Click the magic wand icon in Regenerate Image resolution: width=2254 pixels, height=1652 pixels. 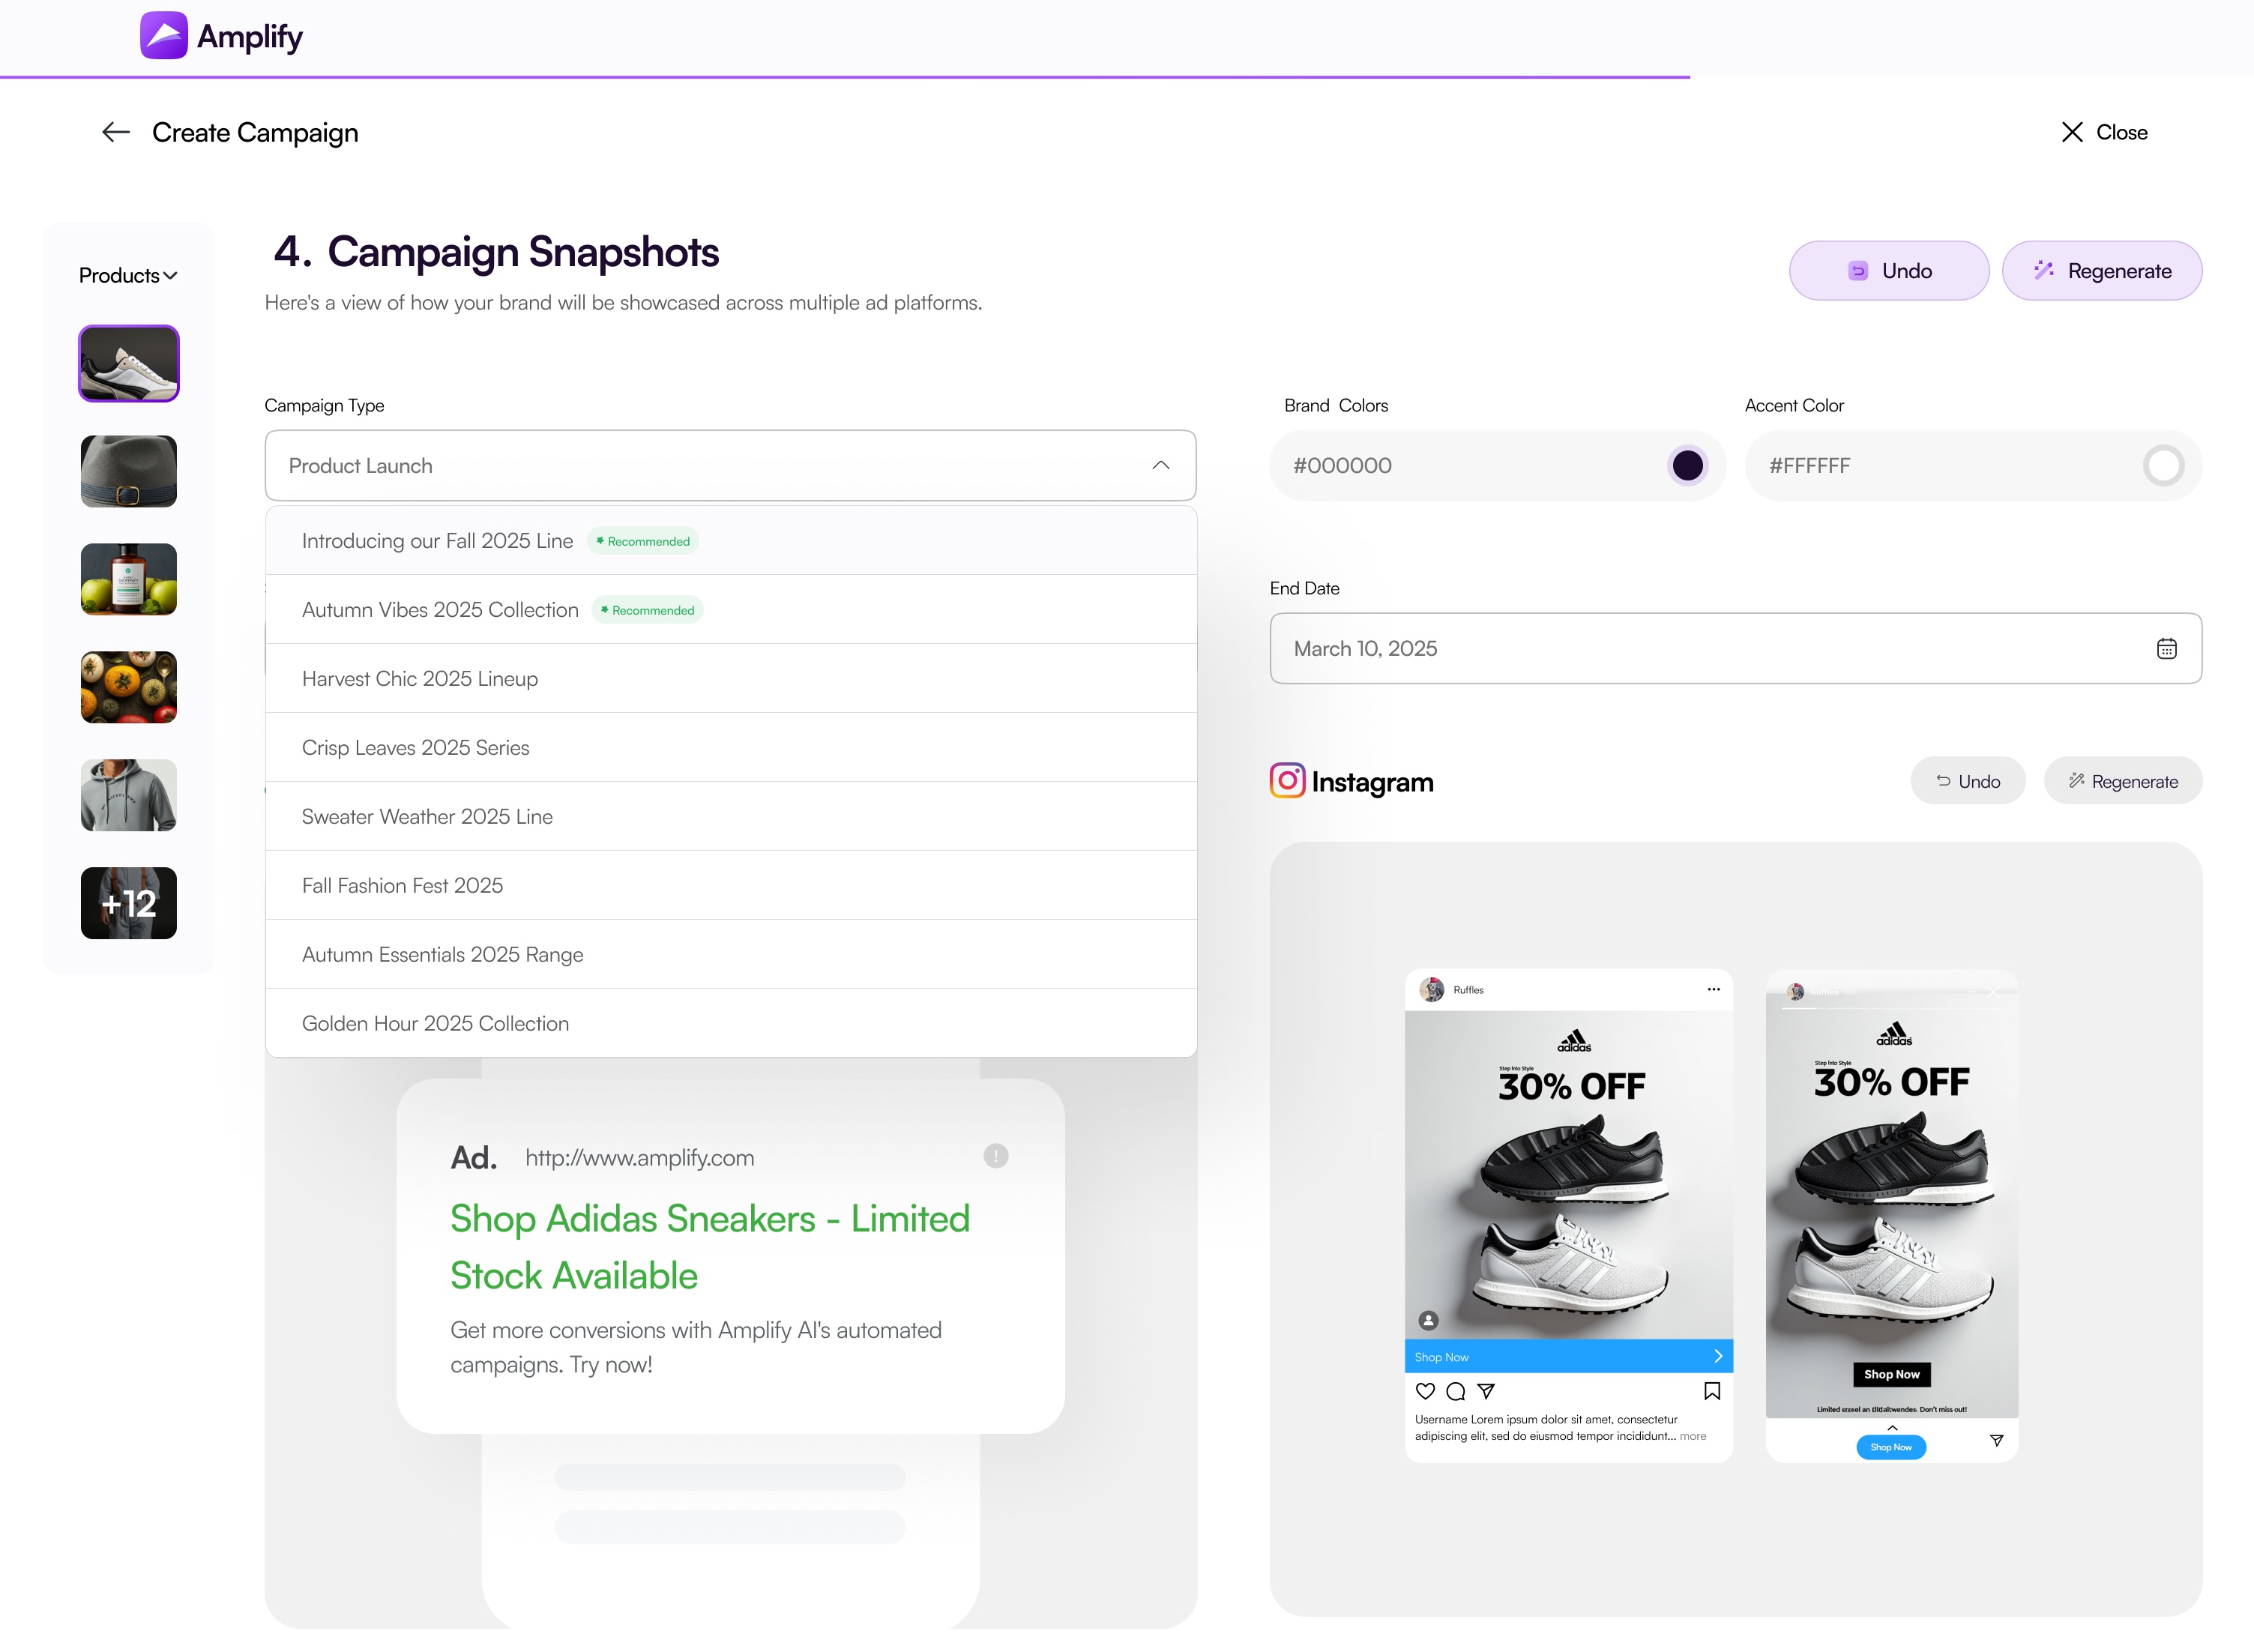click(2043, 270)
